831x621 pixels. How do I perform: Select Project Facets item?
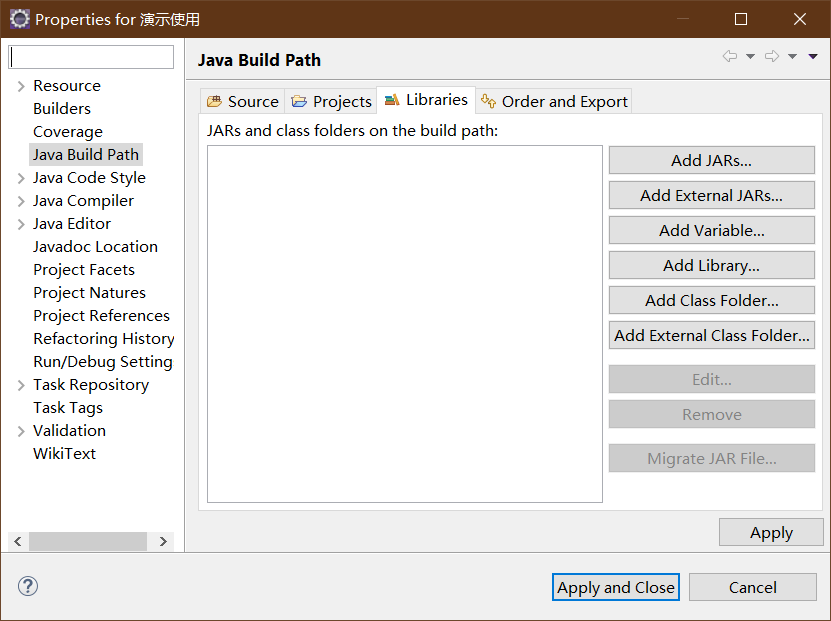click(84, 270)
